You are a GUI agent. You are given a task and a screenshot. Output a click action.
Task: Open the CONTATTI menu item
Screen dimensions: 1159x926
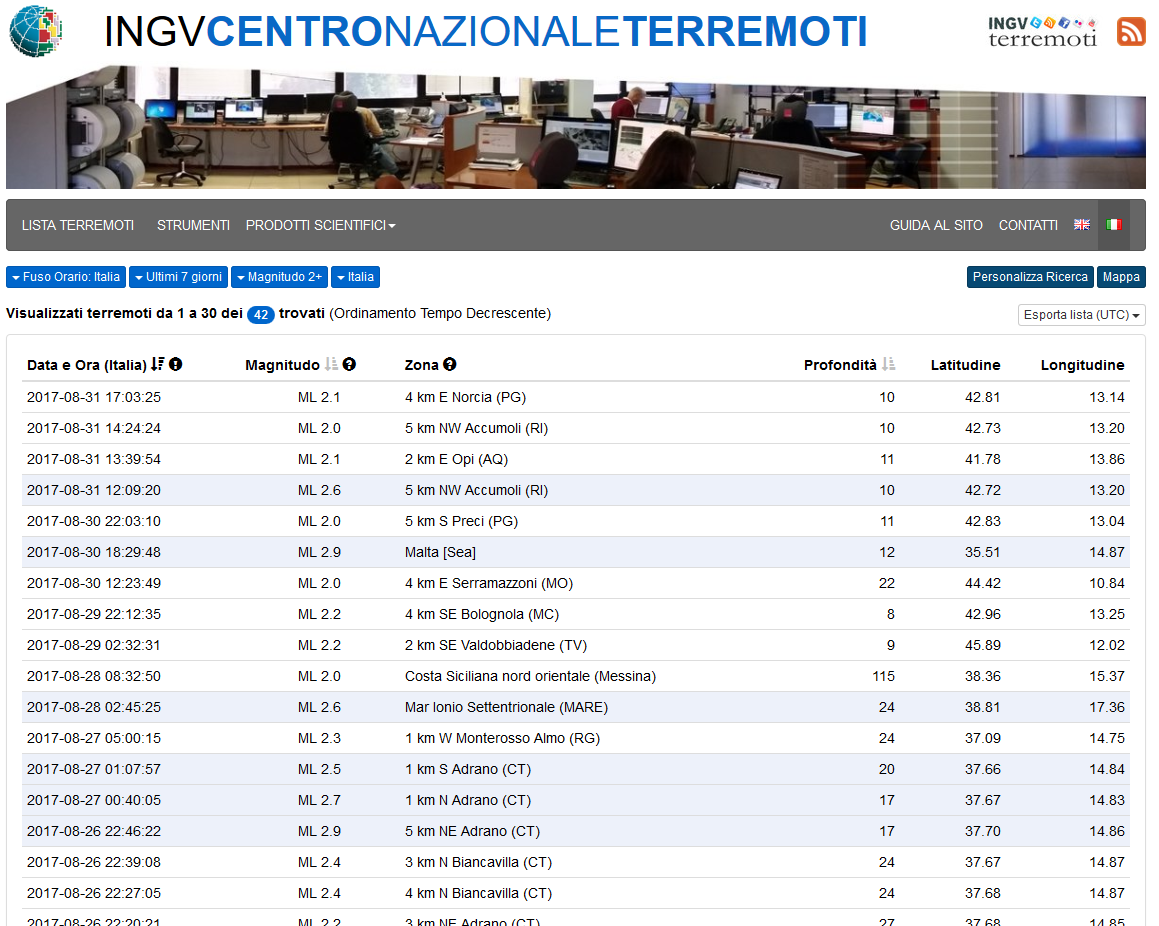[x=1028, y=225]
